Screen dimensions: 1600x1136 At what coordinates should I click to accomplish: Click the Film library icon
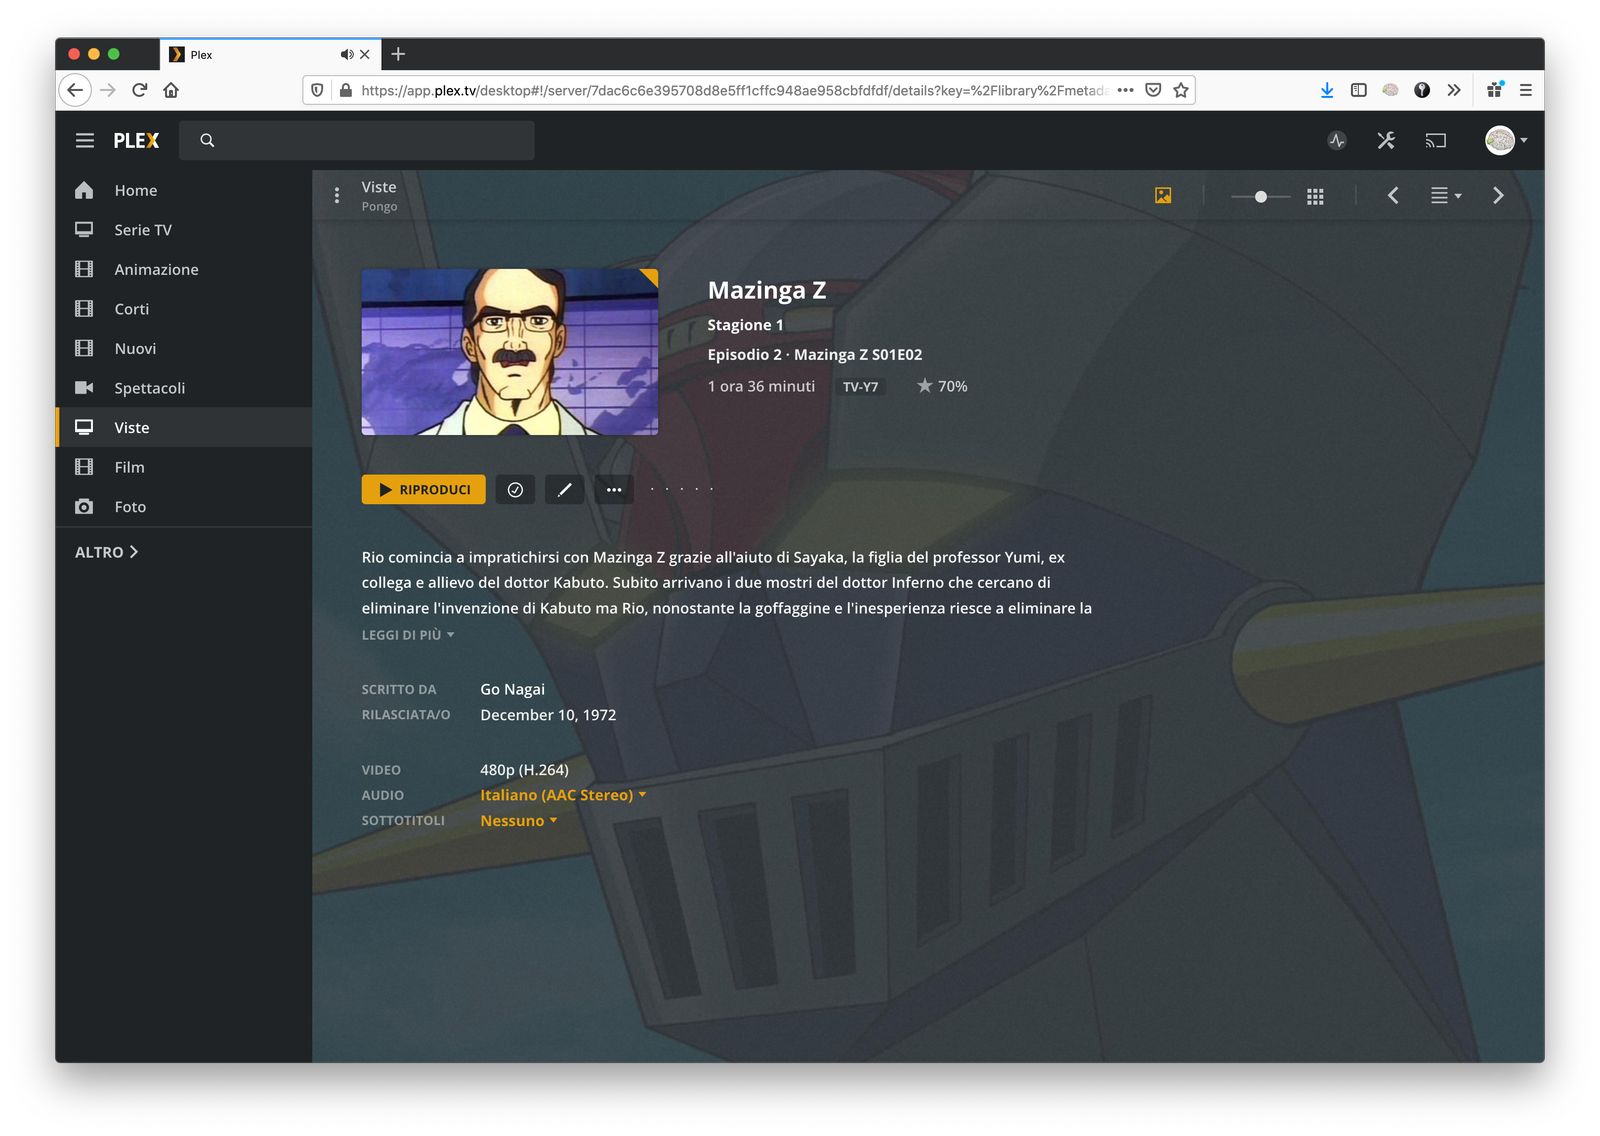84,467
